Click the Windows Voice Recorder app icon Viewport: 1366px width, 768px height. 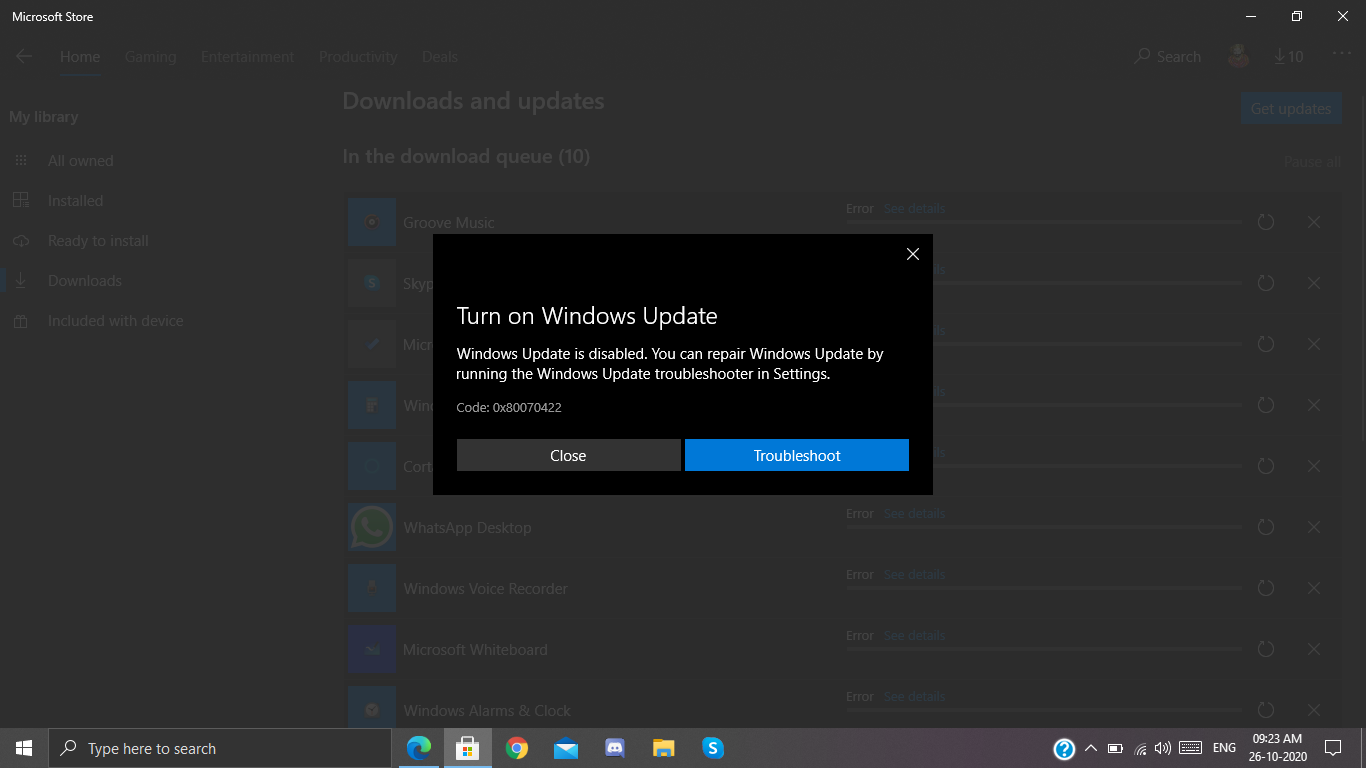tap(372, 588)
